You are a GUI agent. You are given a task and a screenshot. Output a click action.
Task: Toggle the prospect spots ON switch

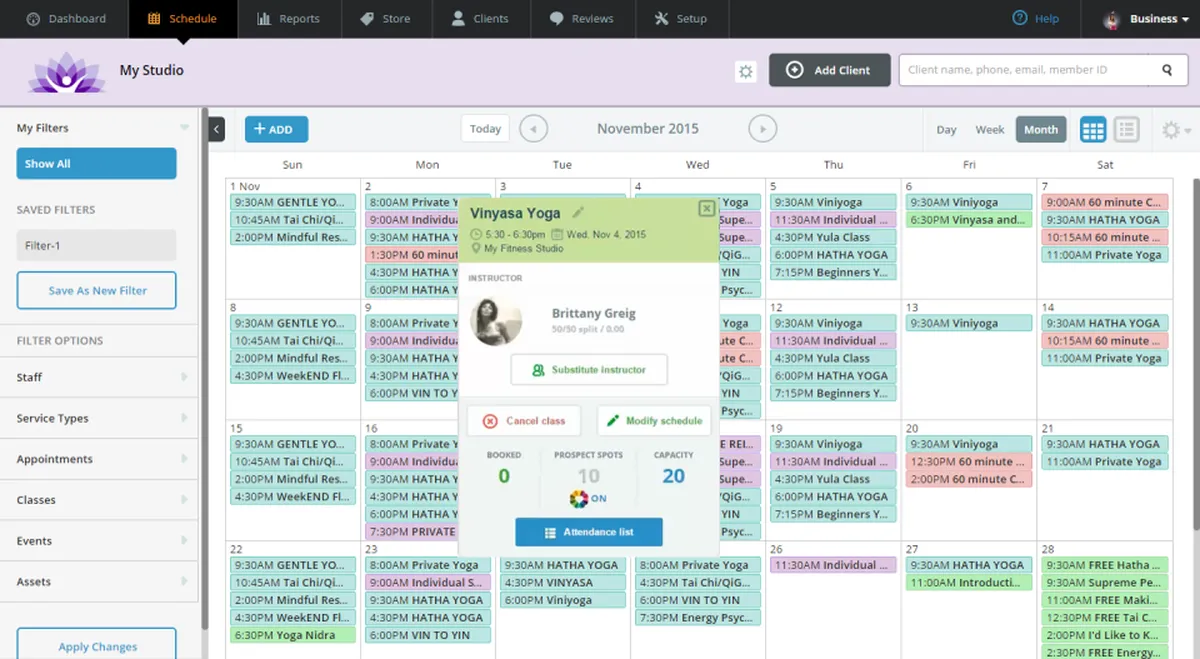[588, 498]
